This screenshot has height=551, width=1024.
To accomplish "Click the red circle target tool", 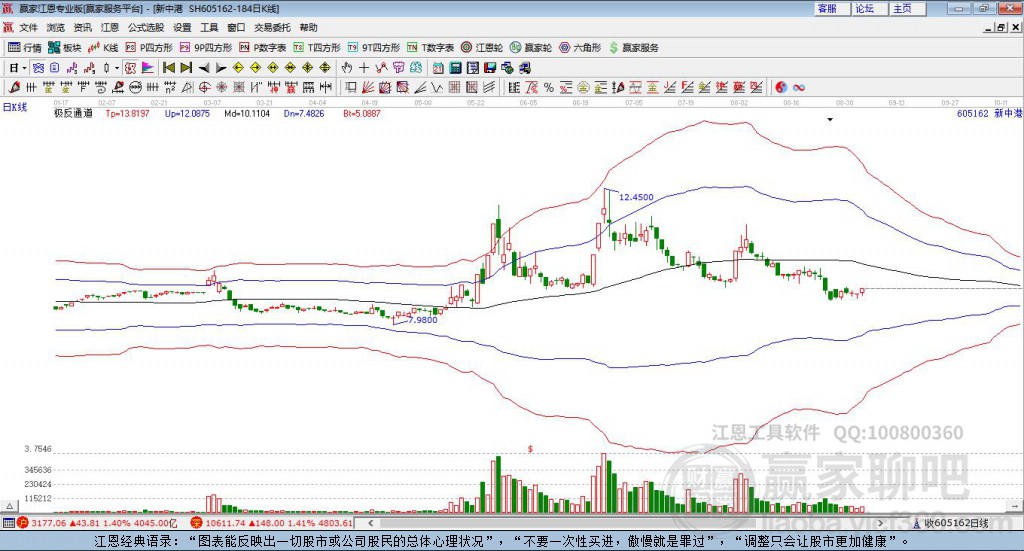I will [204, 87].
